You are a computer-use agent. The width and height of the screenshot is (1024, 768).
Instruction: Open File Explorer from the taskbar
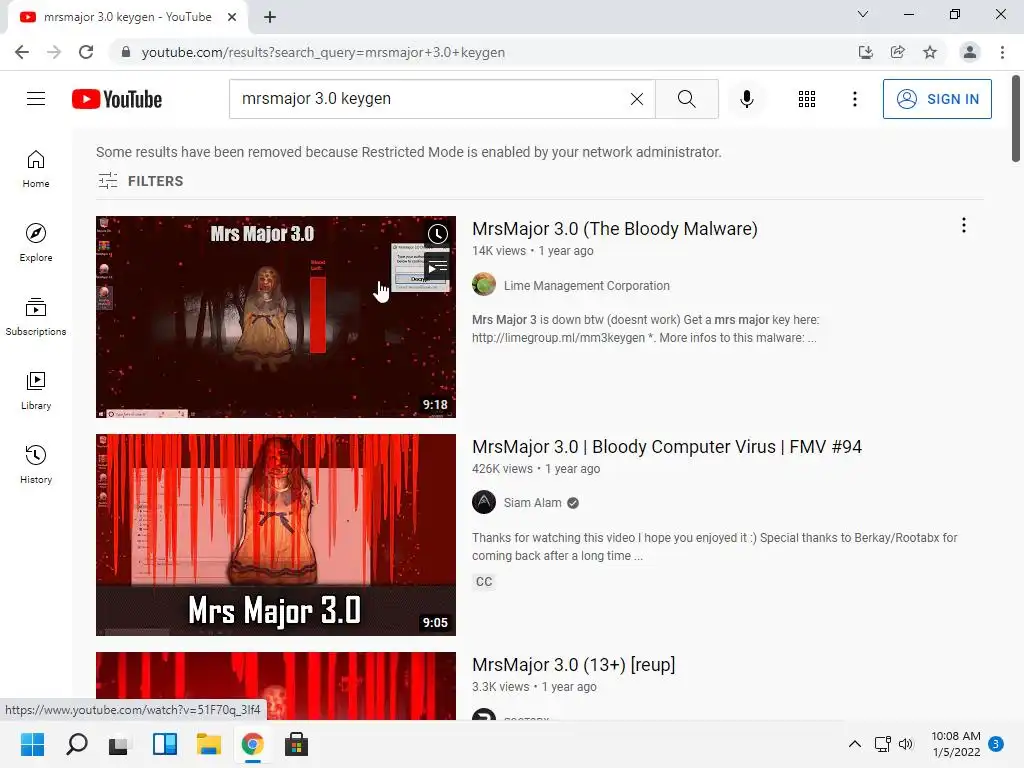click(x=209, y=744)
